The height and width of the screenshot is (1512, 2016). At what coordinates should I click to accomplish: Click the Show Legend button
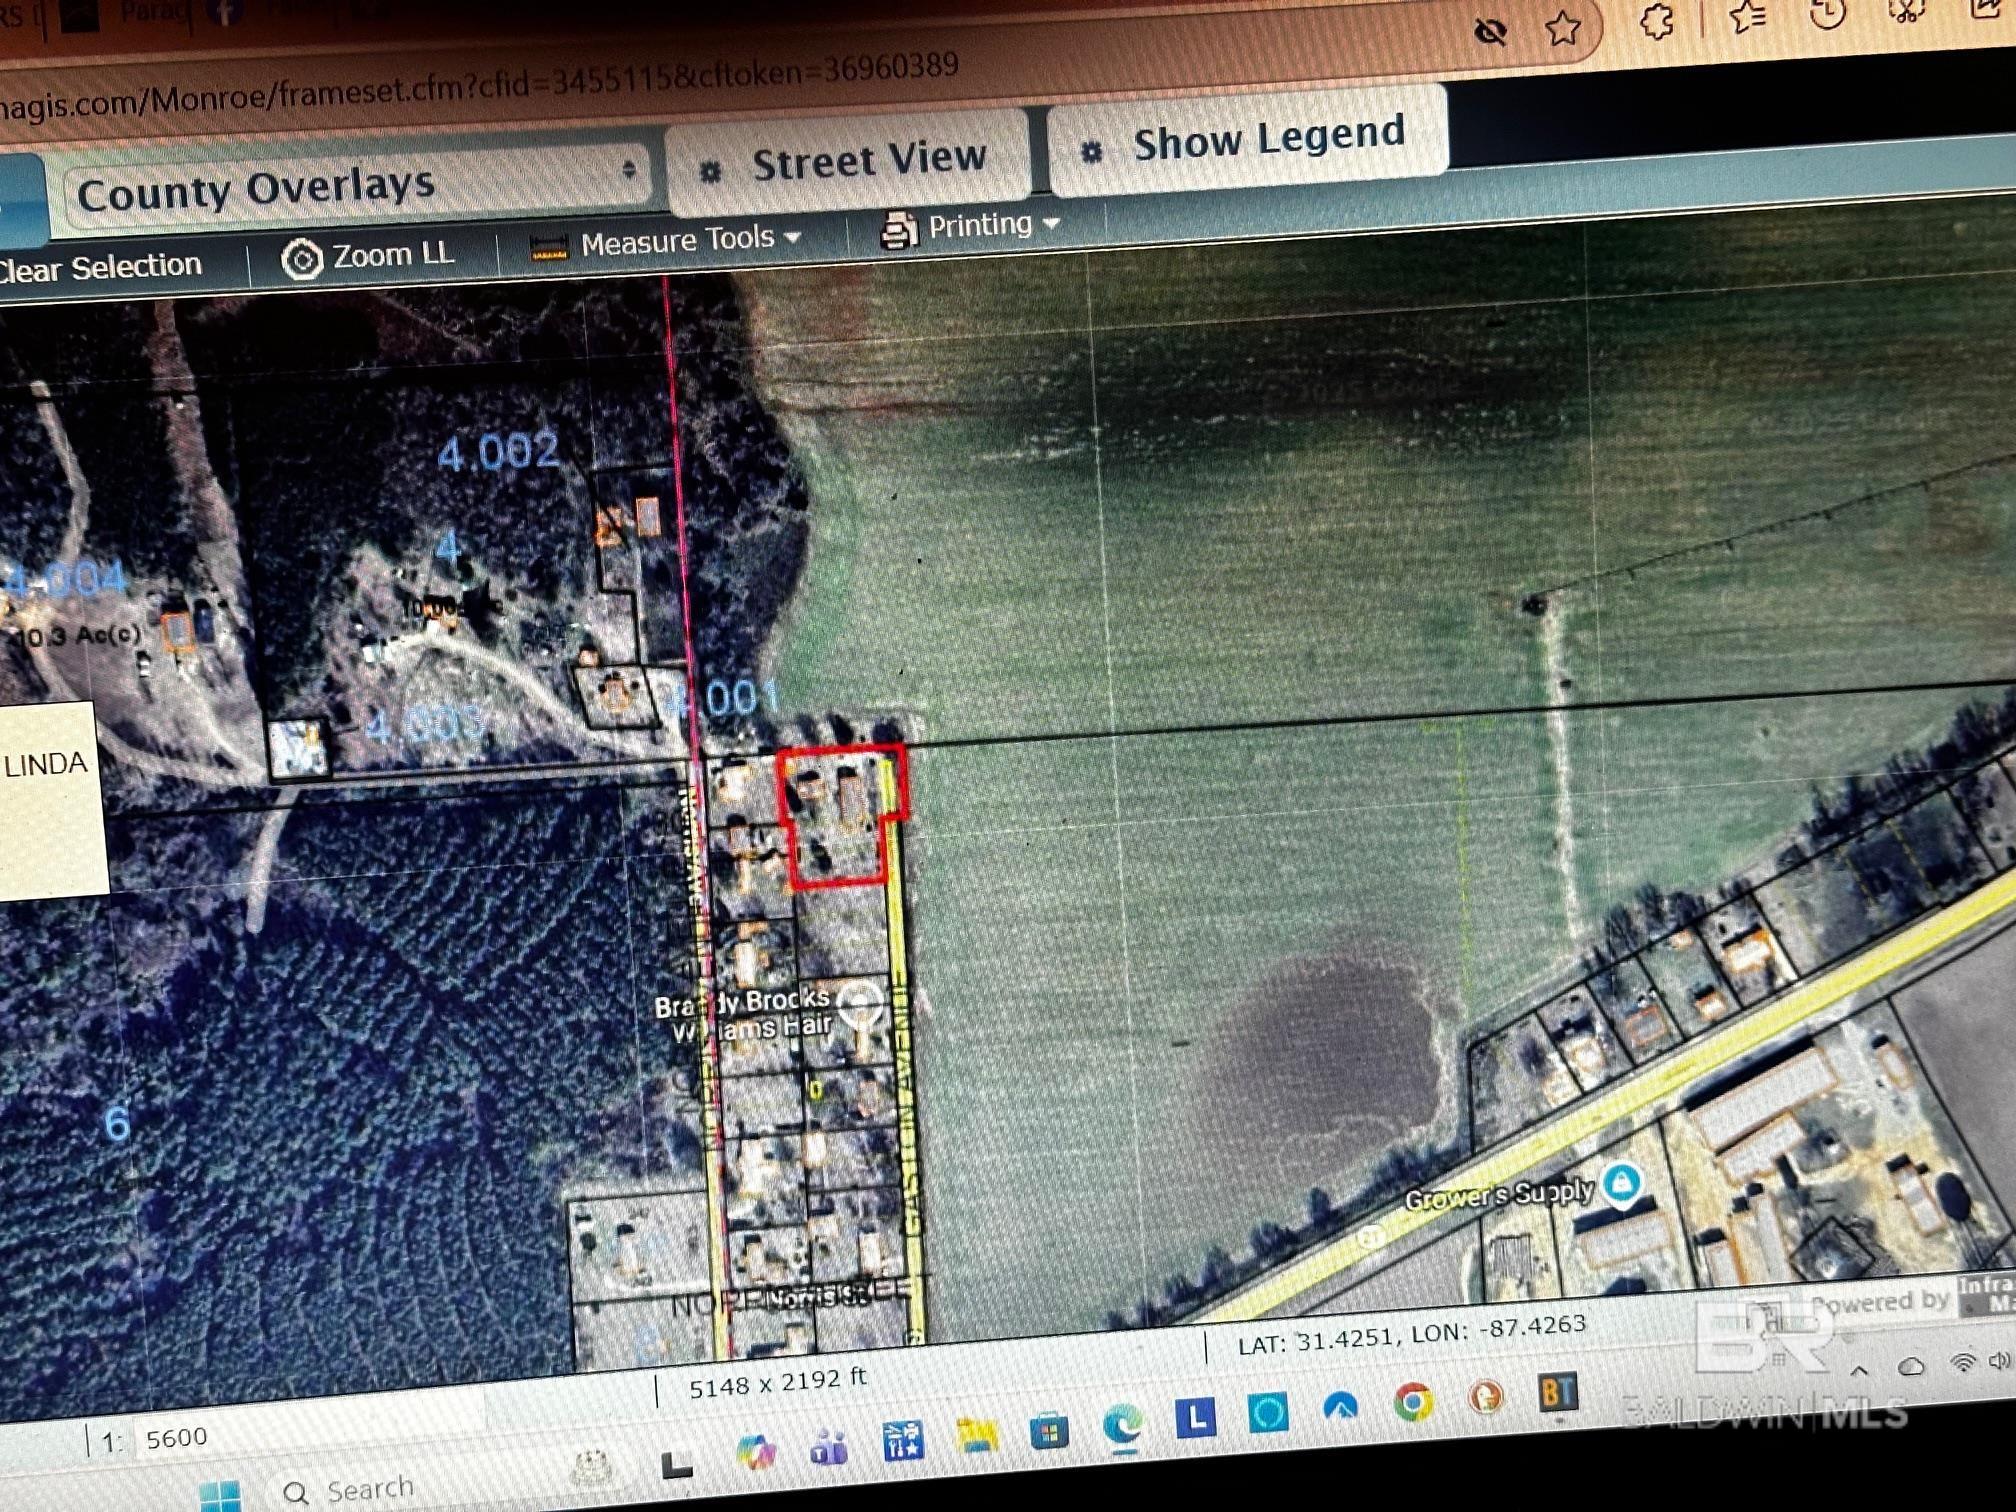click(1247, 139)
